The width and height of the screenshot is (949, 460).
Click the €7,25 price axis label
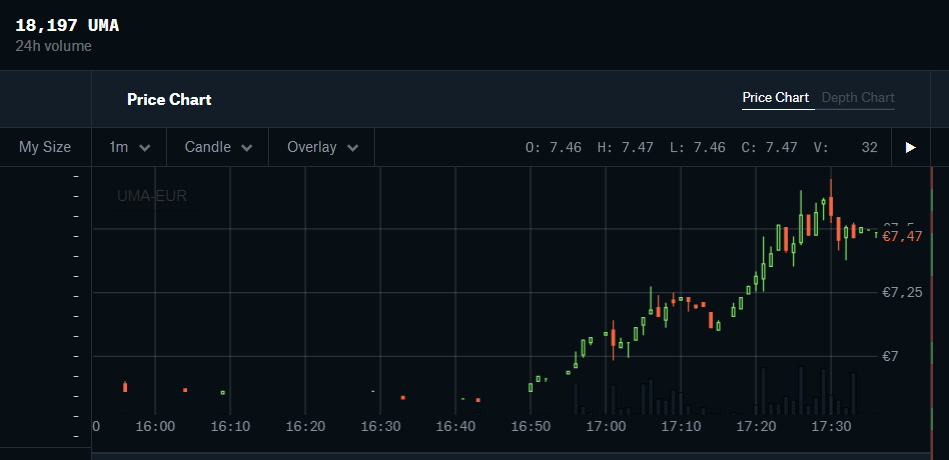901,292
